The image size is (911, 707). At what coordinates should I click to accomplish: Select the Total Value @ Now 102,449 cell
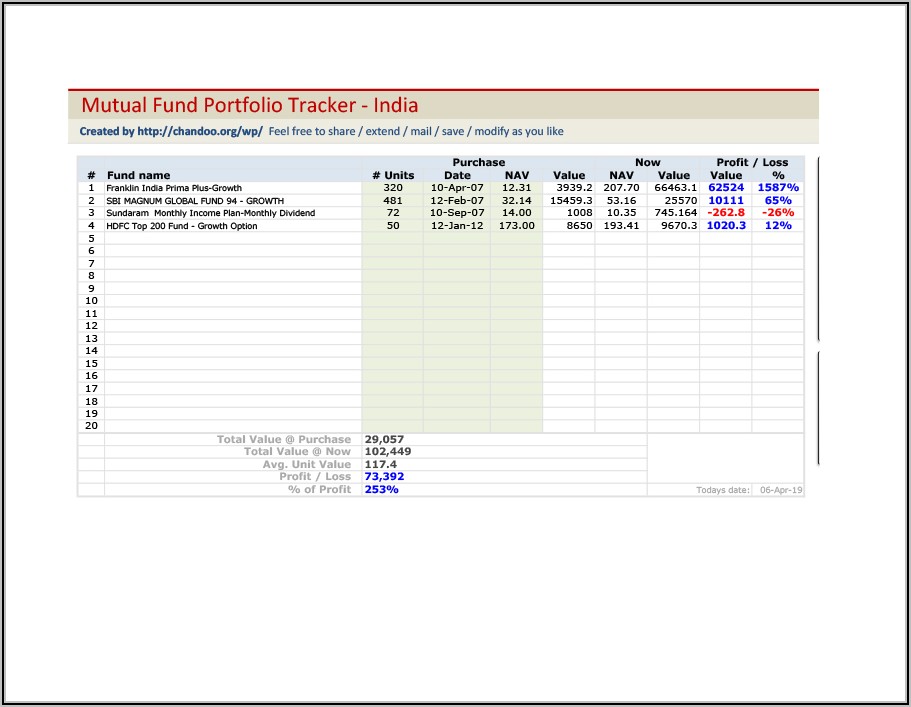(388, 452)
